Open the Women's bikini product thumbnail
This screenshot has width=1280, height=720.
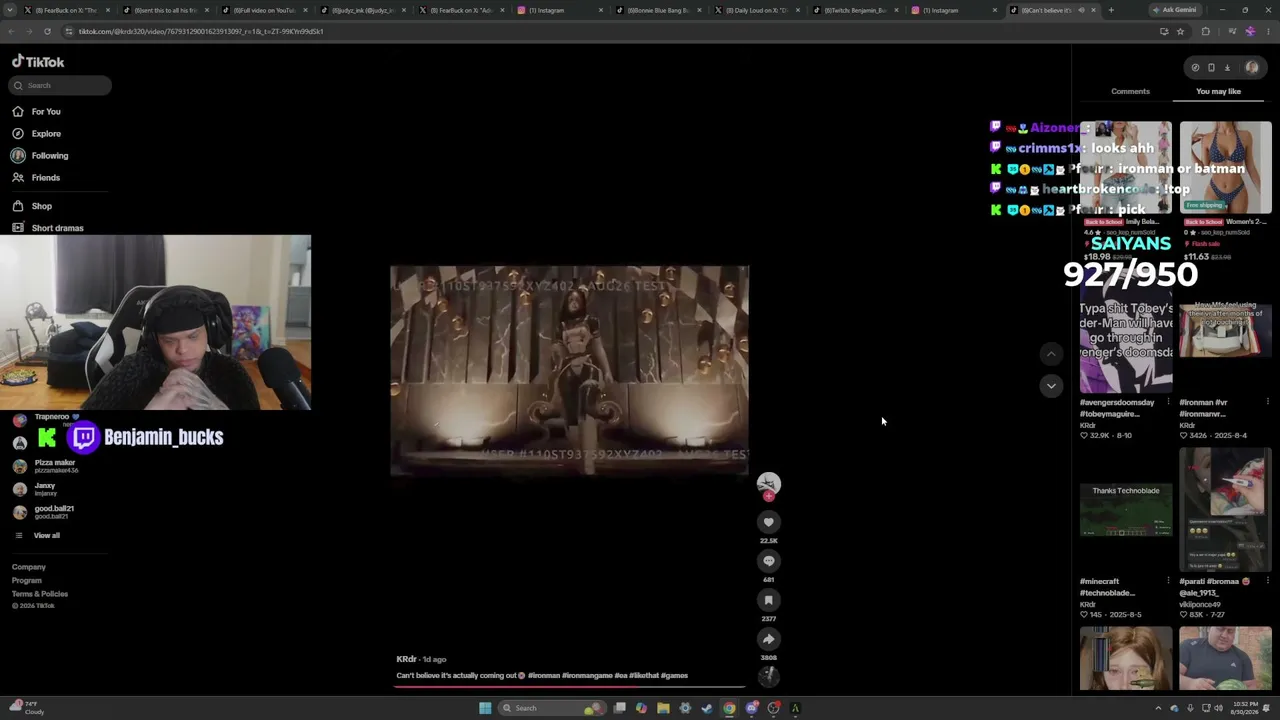[1225, 168]
